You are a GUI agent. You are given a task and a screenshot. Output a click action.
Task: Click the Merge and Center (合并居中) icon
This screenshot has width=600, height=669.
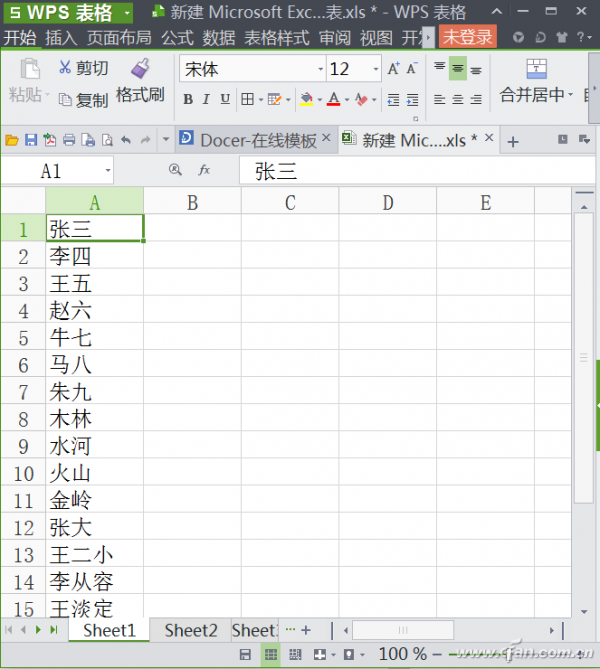pyautogui.click(x=536, y=69)
